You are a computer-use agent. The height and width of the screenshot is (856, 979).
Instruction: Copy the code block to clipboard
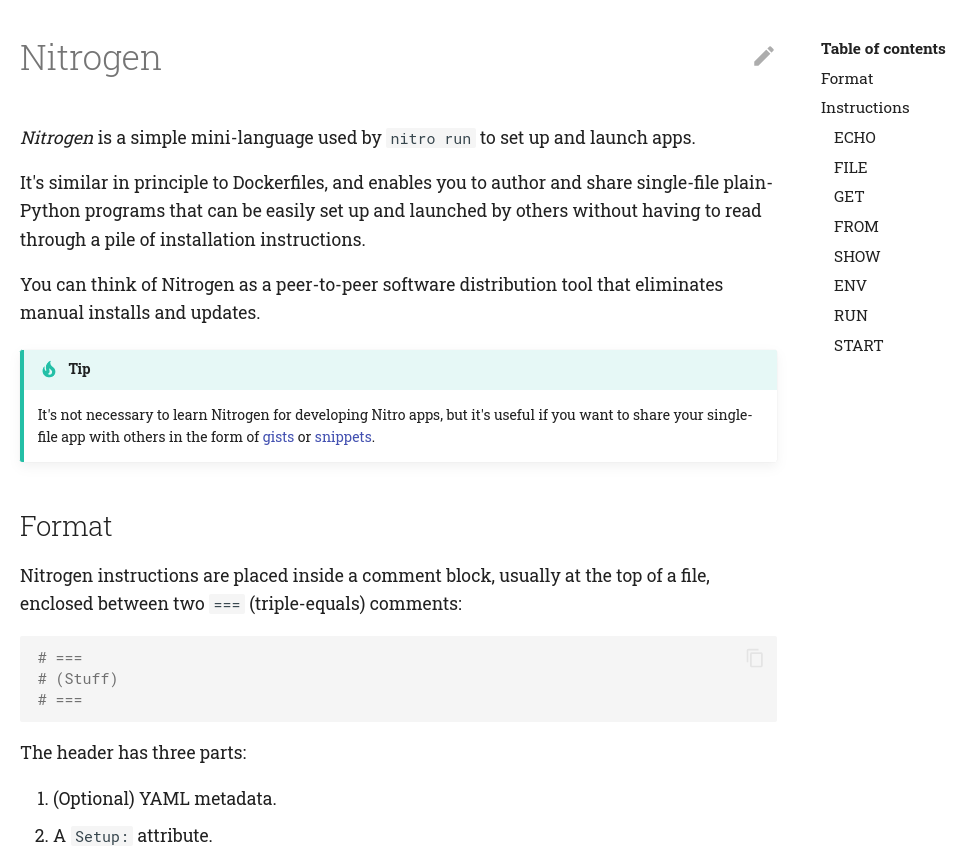(755, 658)
